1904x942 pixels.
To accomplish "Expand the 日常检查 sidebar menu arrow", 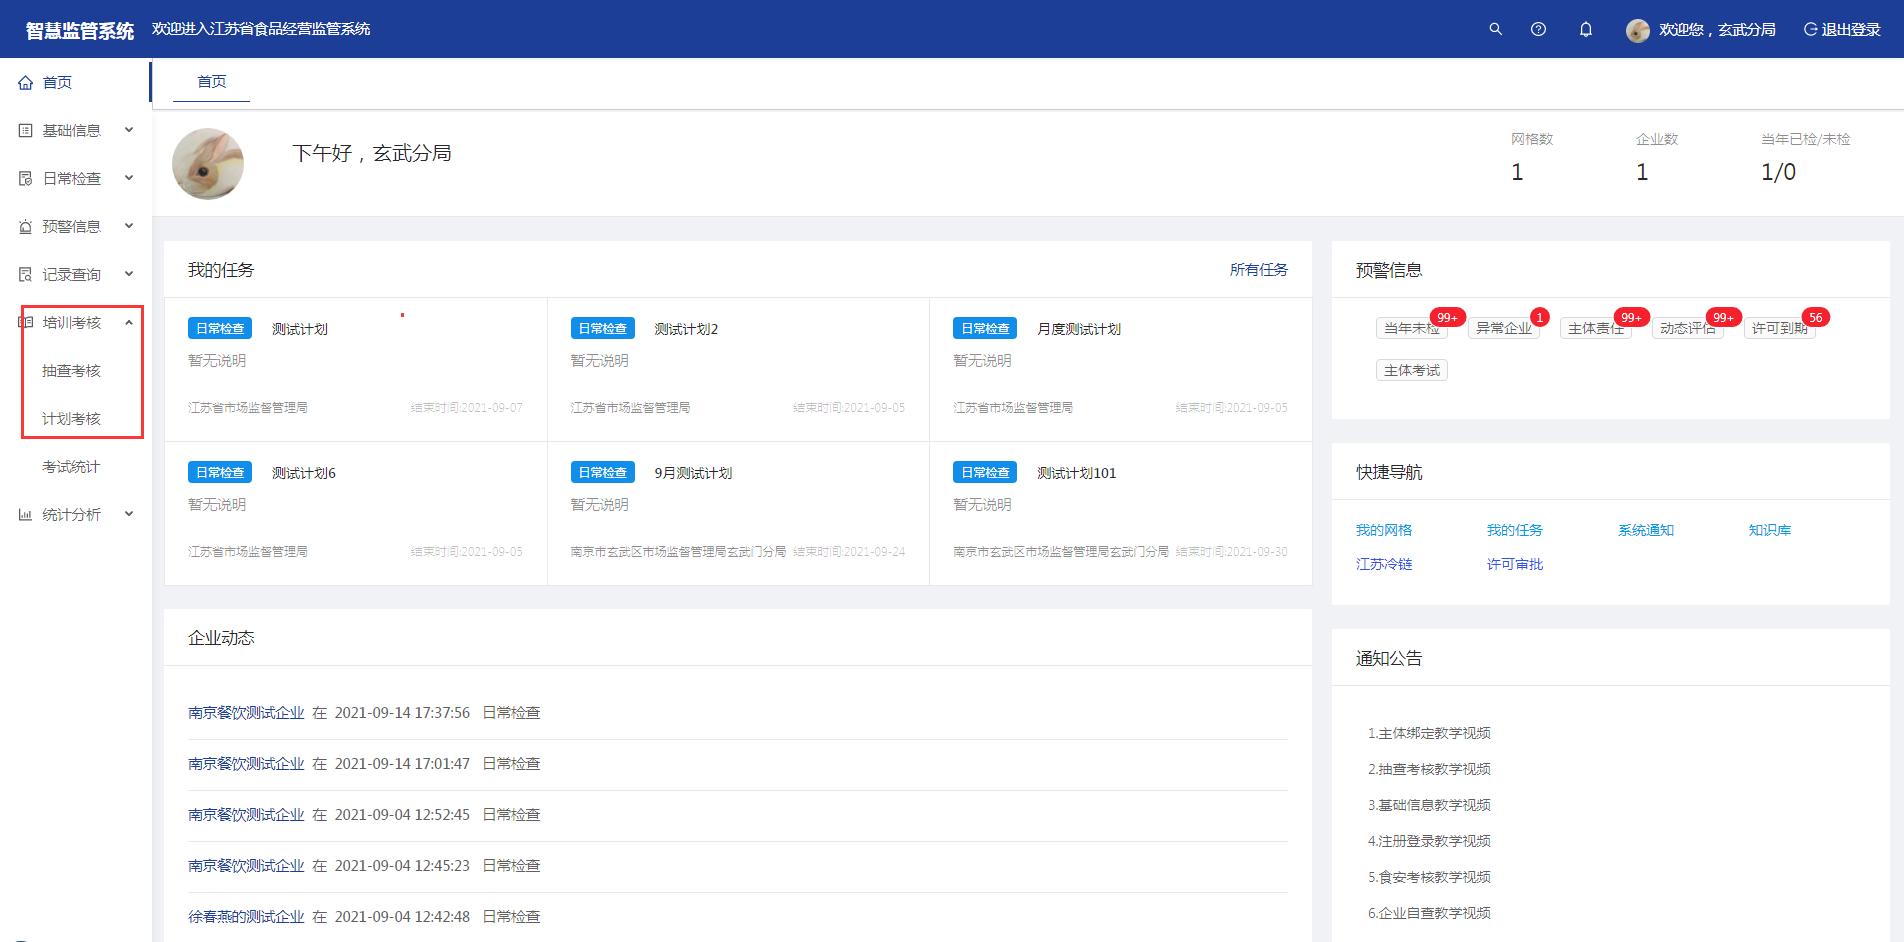I will click(x=129, y=178).
